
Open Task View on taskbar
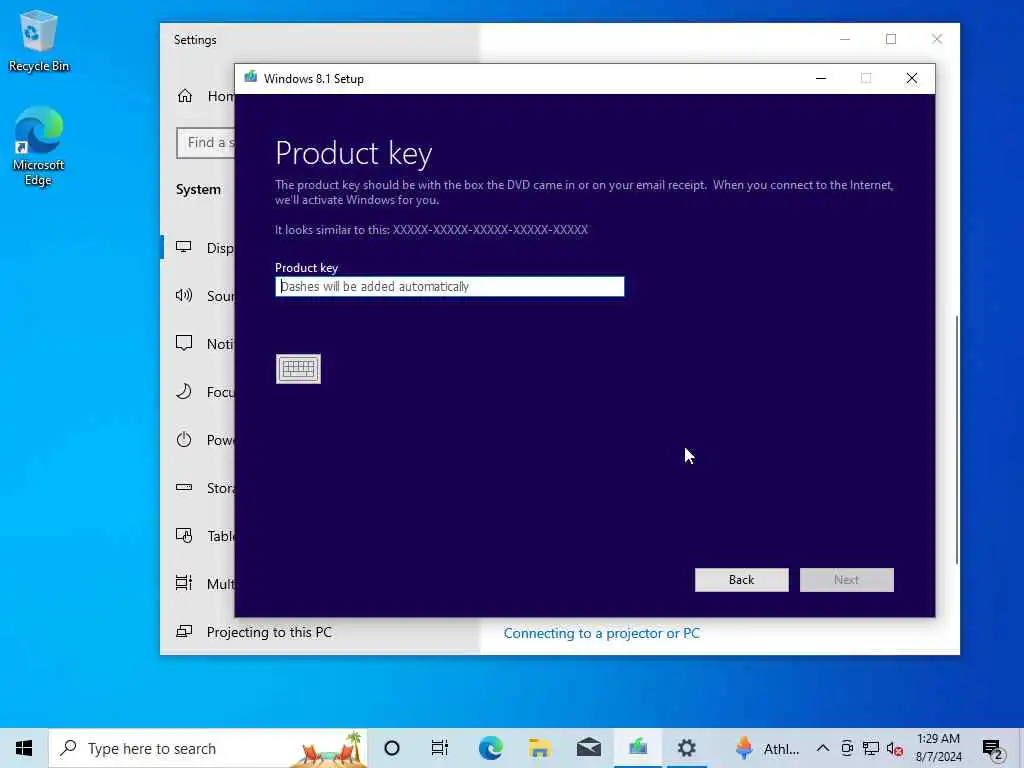tap(440, 748)
